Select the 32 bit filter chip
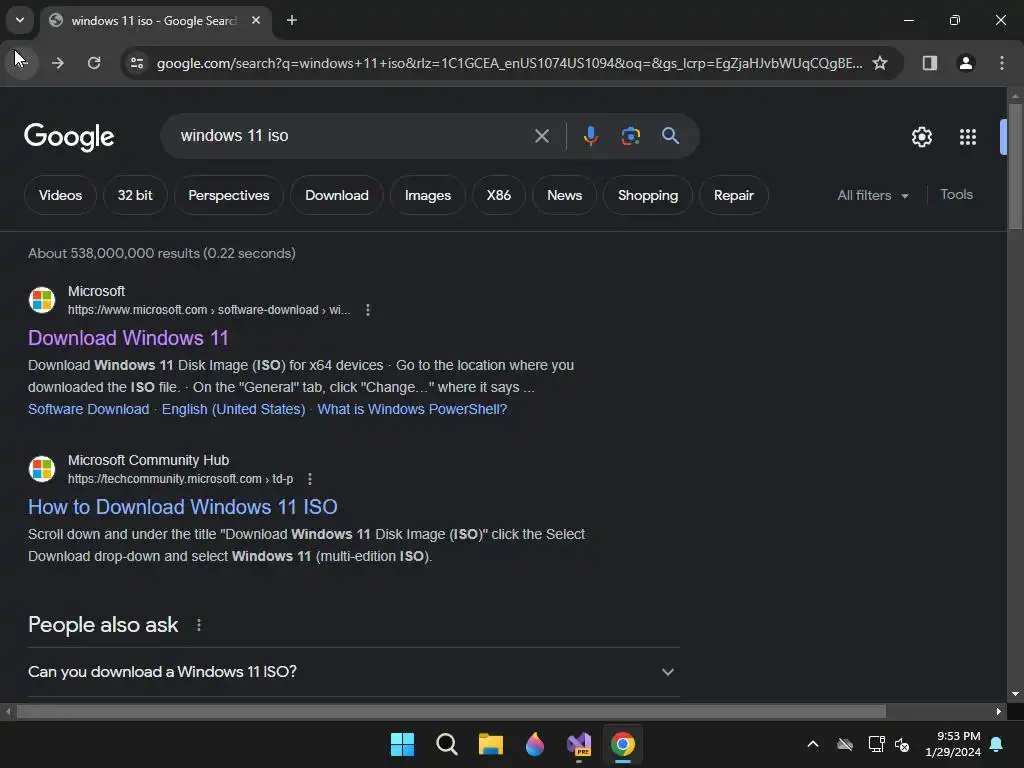This screenshot has width=1024, height=768. [135, 195]
